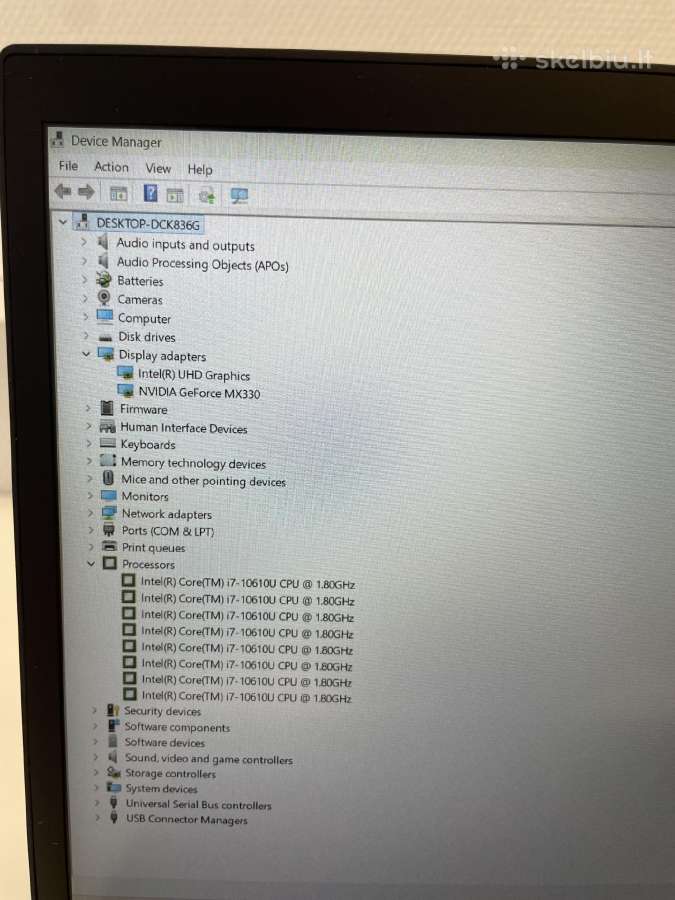Expand the Network adapters category
Viewport: 675px width, 900px height.
tap(90, 513)
